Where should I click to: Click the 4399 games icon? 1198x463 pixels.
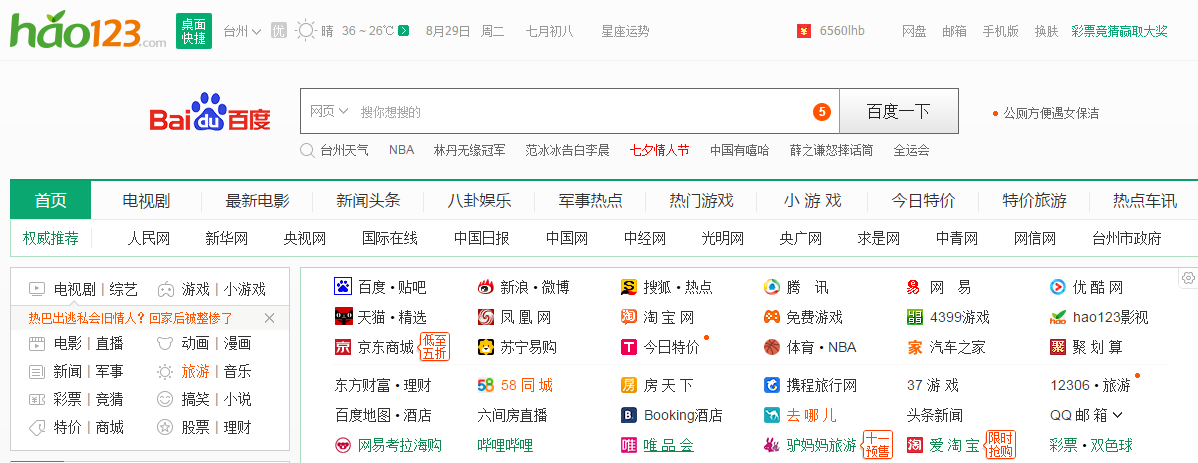(x=914, y=317)
